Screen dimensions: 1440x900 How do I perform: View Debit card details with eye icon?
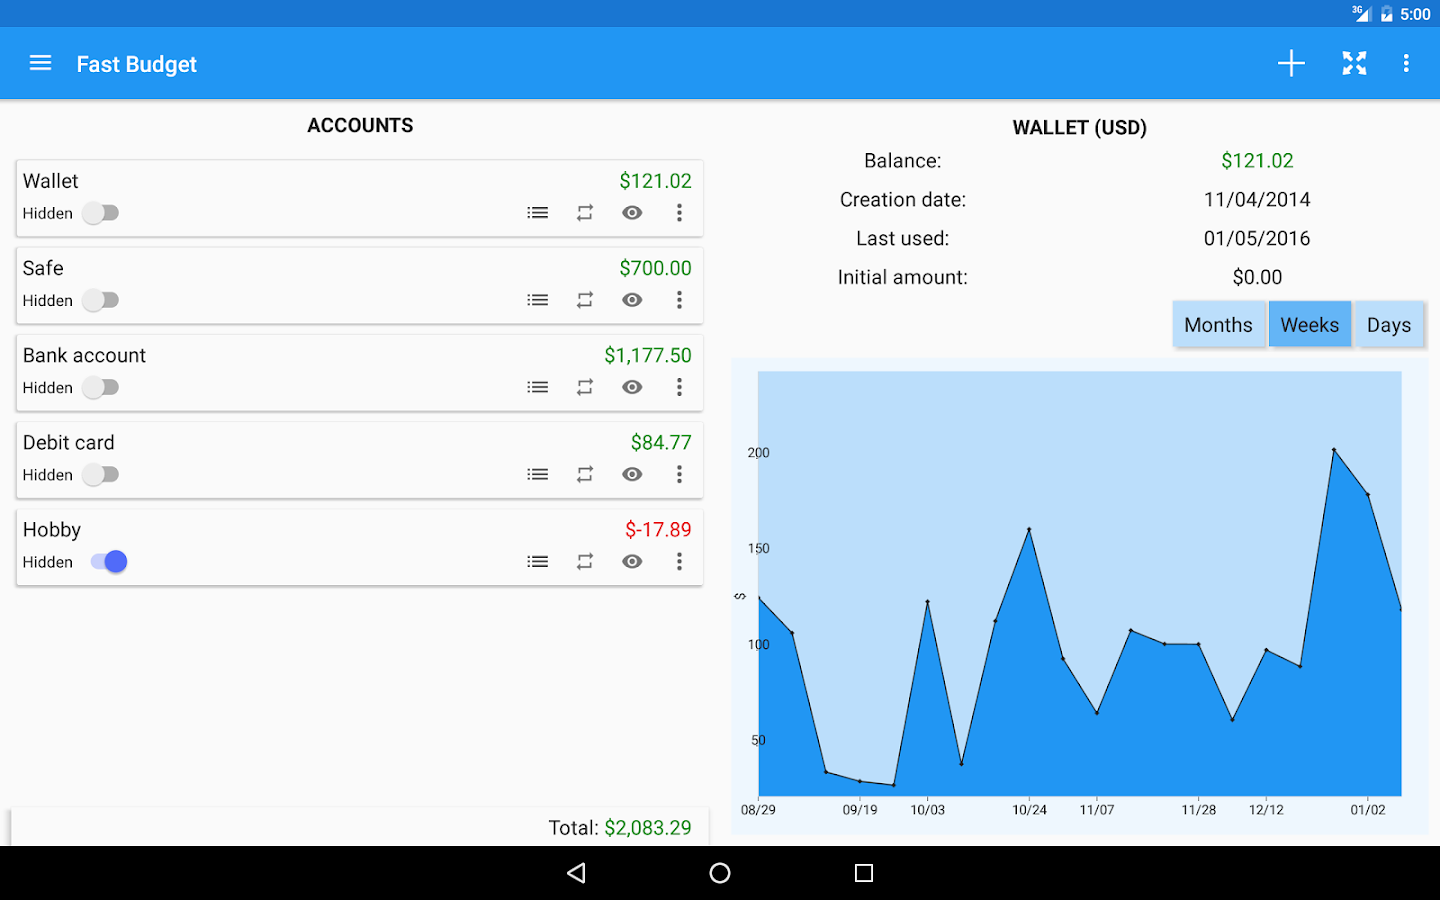pos(632,474)
